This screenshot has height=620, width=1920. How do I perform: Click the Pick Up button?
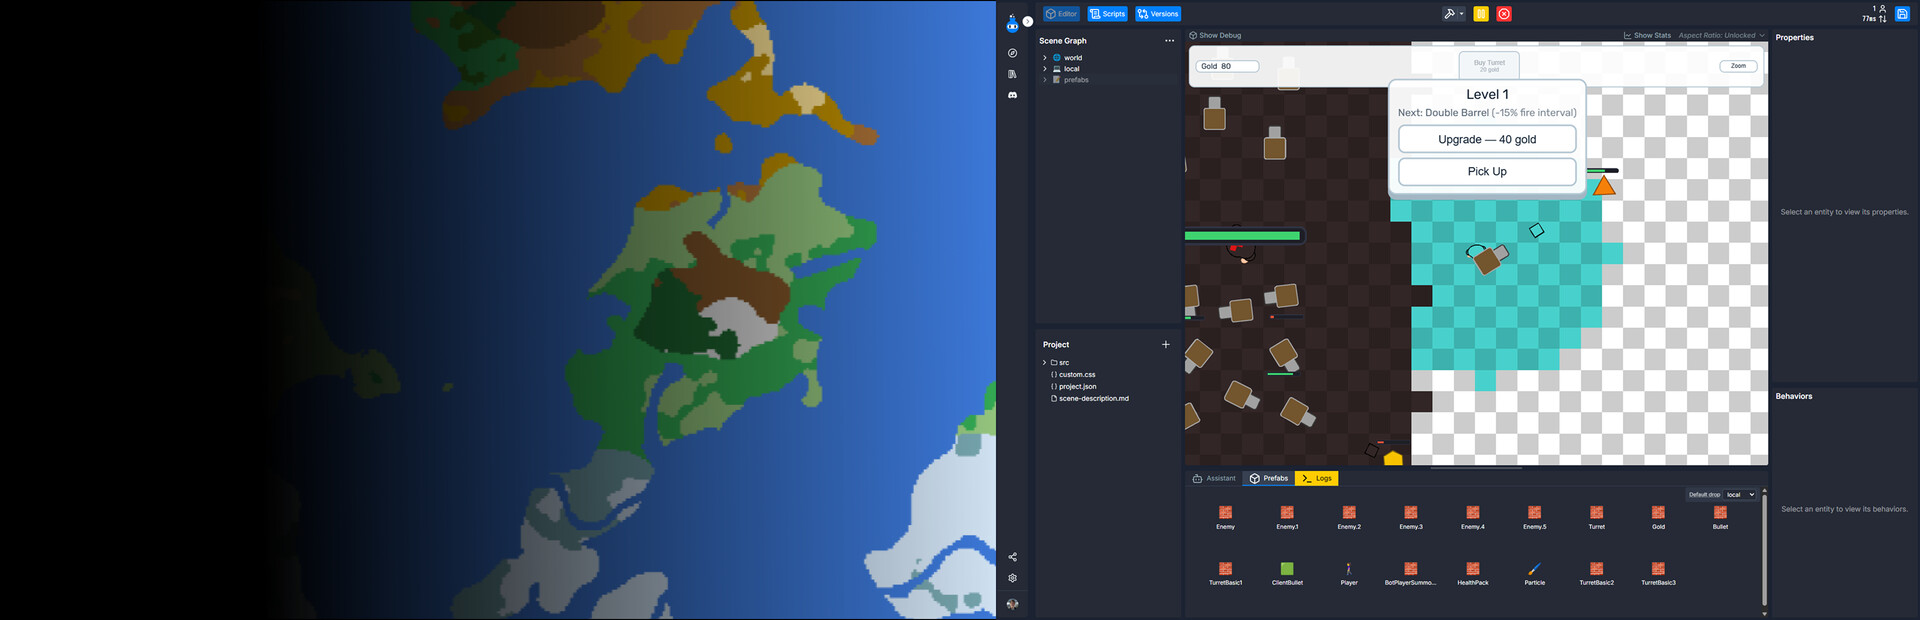(1486, 172)
